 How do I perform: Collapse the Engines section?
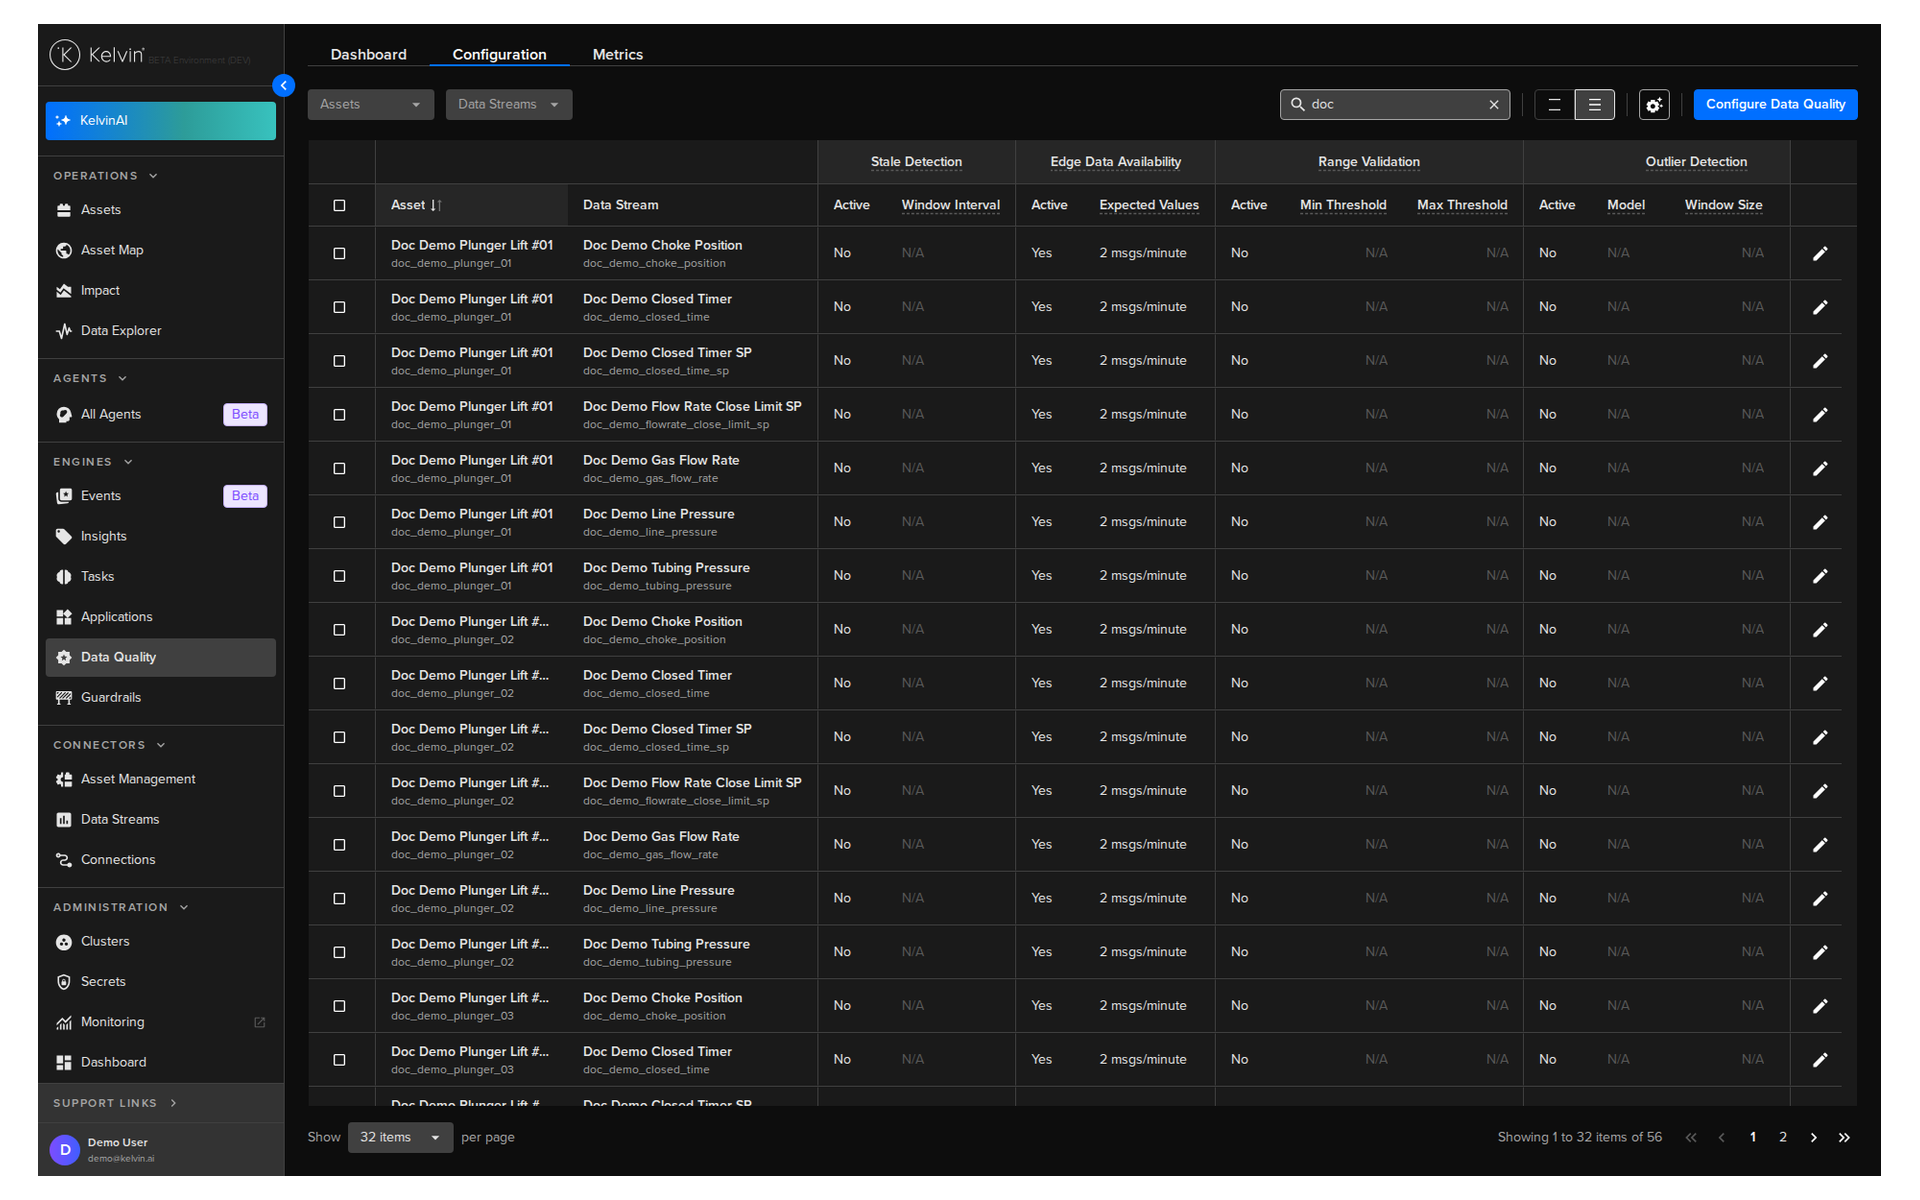pyautogui.click(x=93, y=462)
